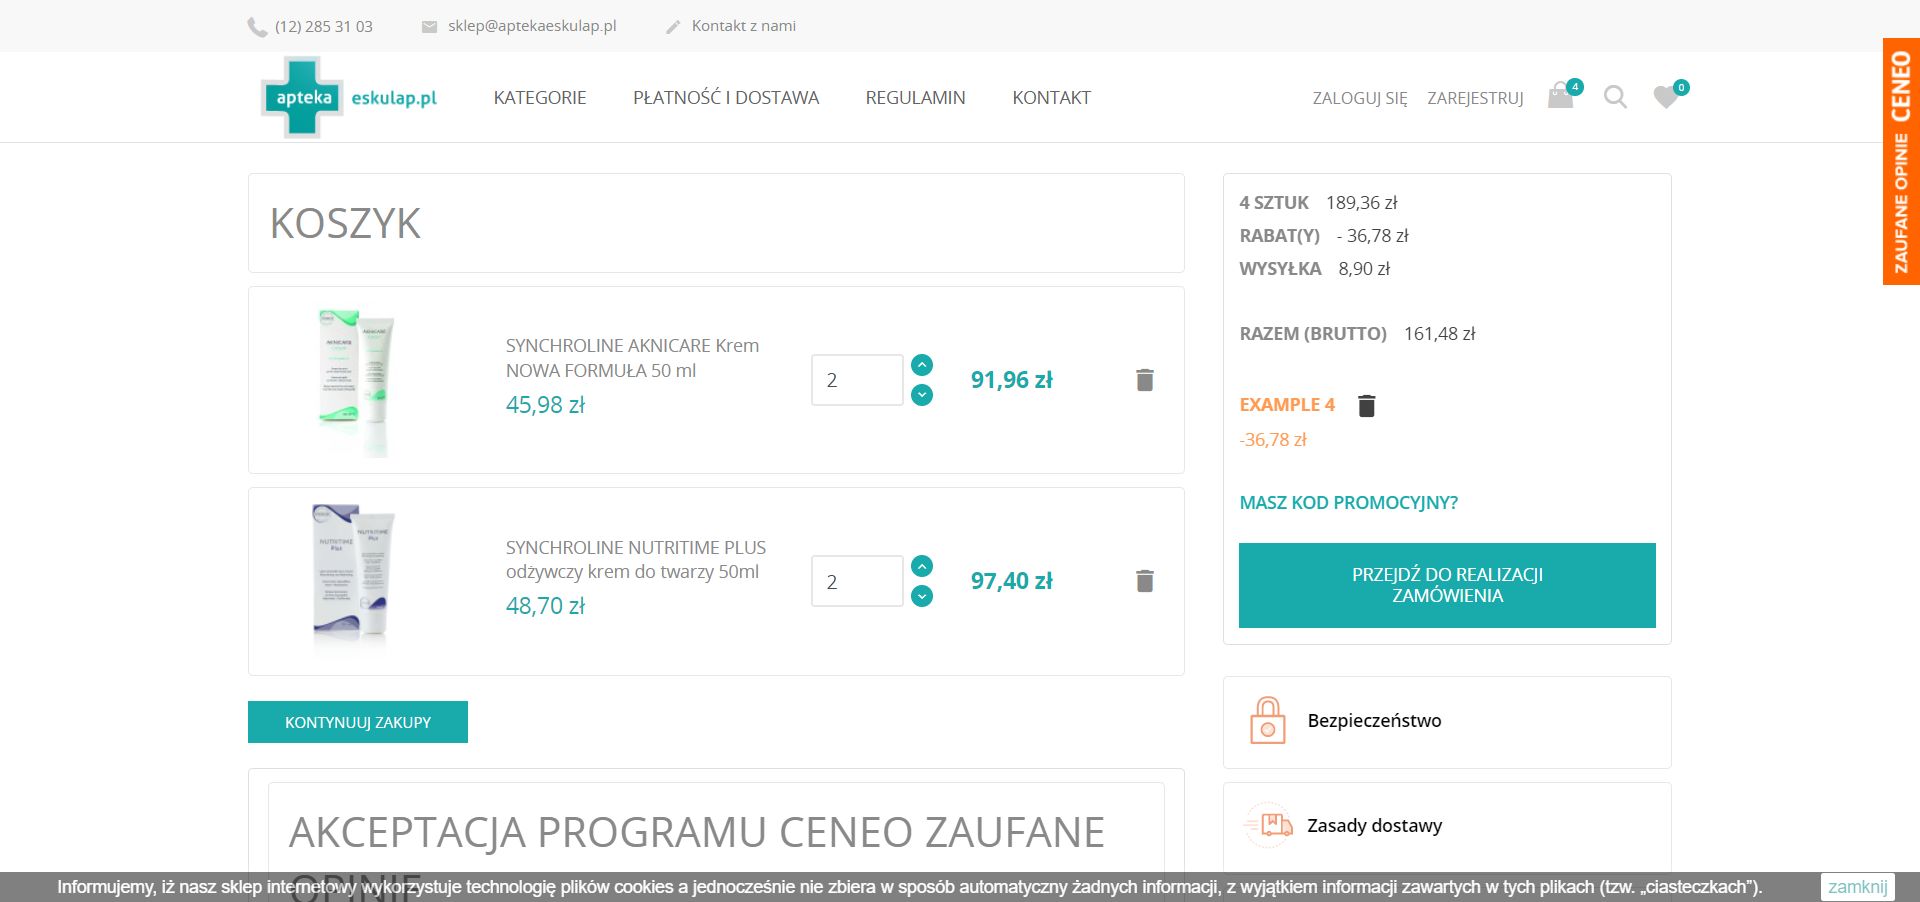Click the KOSZYK page heading
The width and height of the screenshot is (1920, 902).
coord(346,223)
